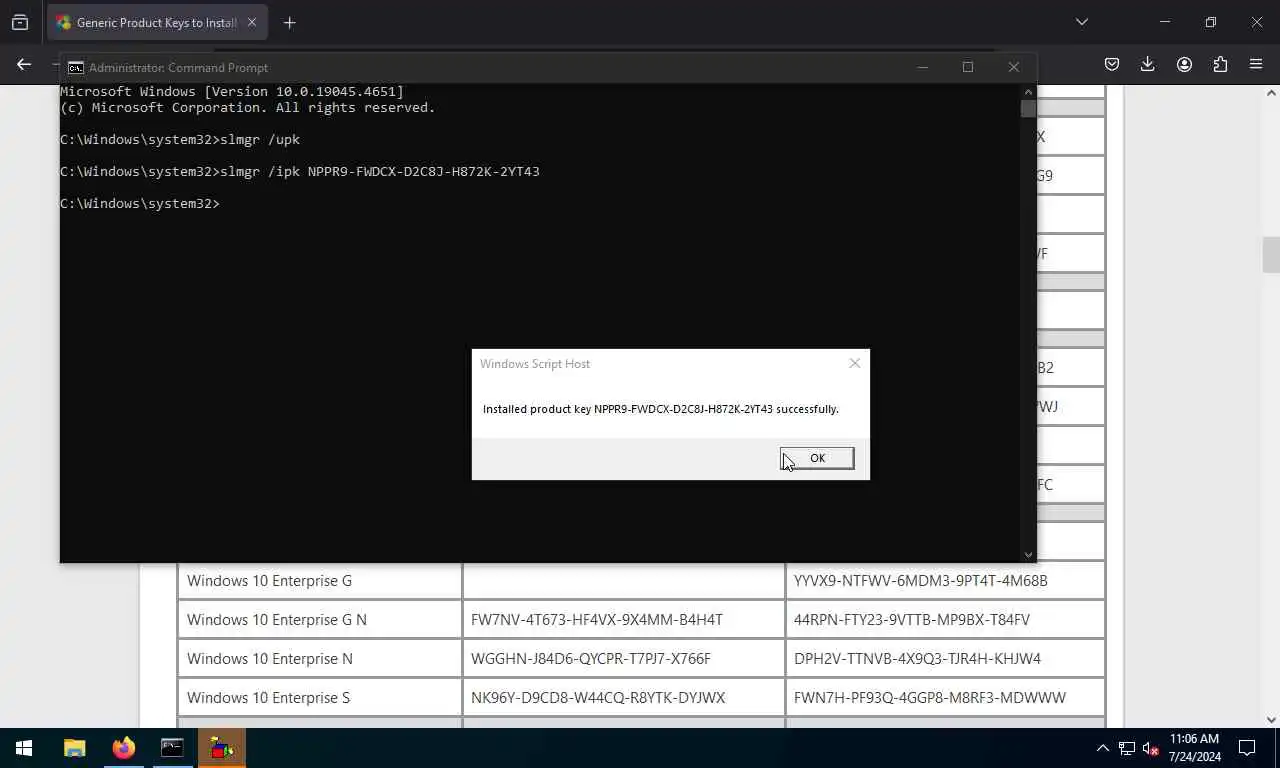1280x768 pixels.
Task: Close the Firefox browser window
Action: click(x=1257, y=22)
